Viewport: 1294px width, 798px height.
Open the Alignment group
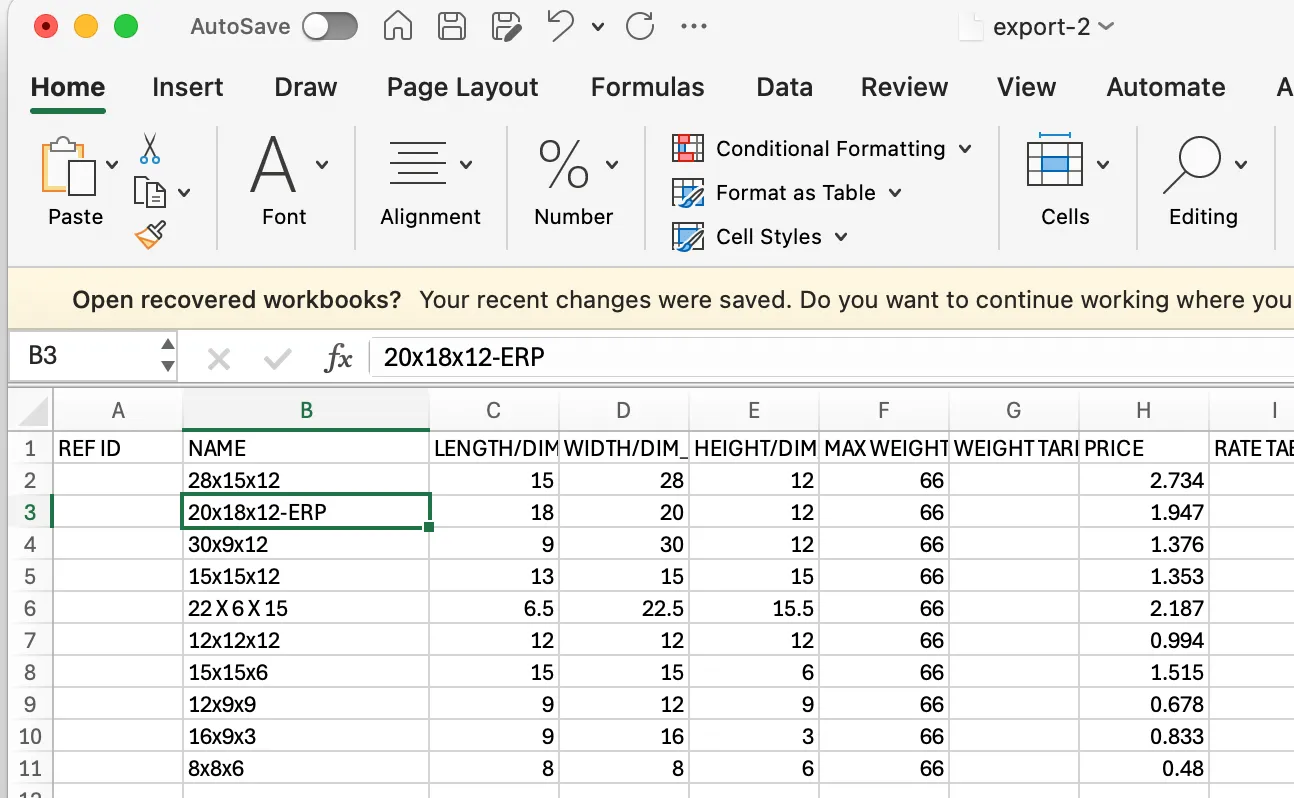click(430, 181)
